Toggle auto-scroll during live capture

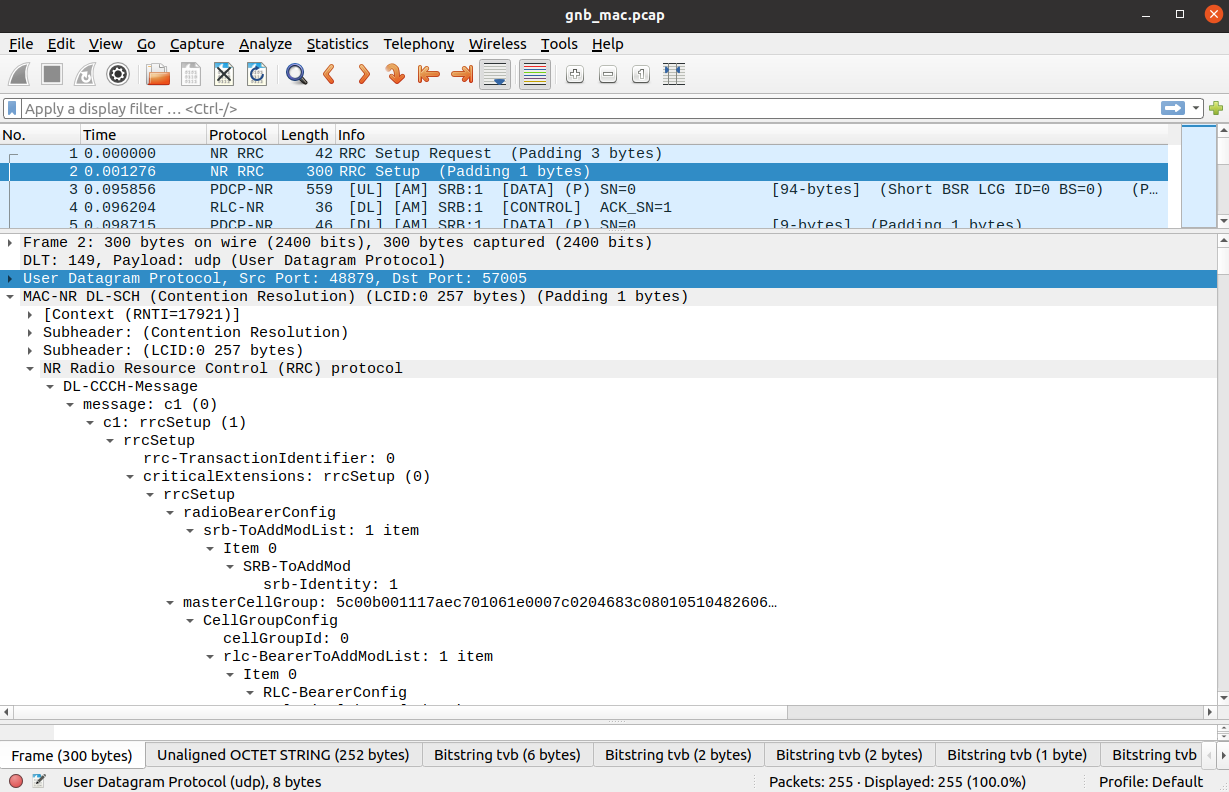(495, 74)
